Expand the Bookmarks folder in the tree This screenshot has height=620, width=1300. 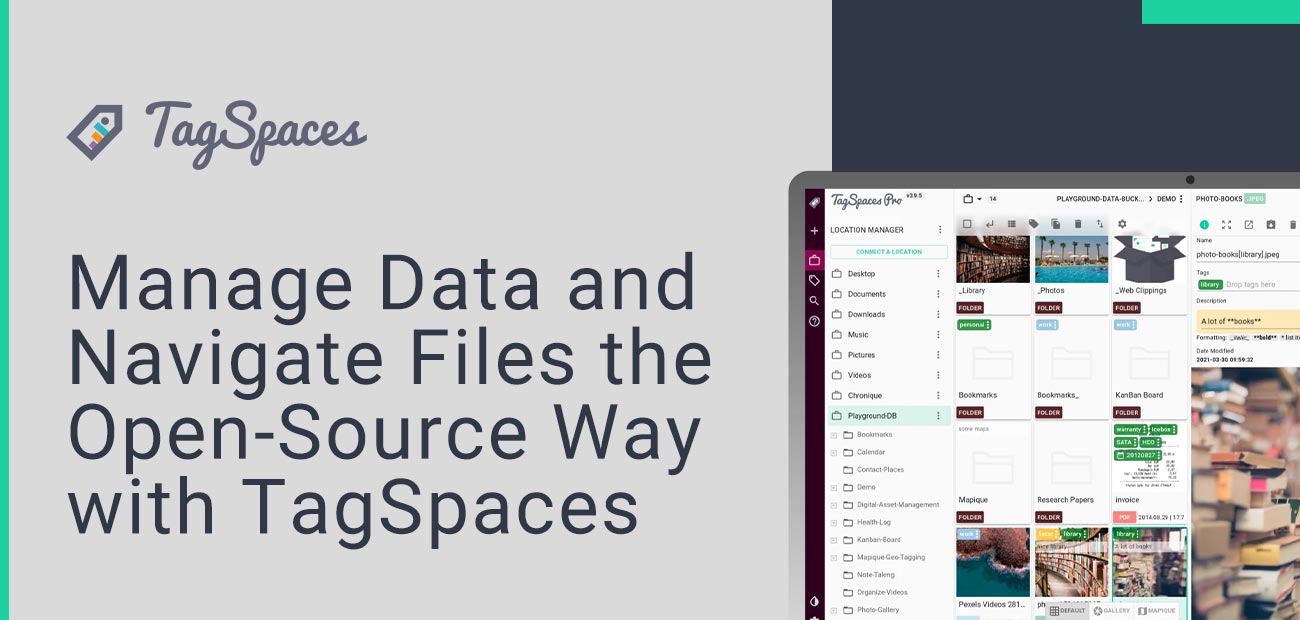point(833,434)
